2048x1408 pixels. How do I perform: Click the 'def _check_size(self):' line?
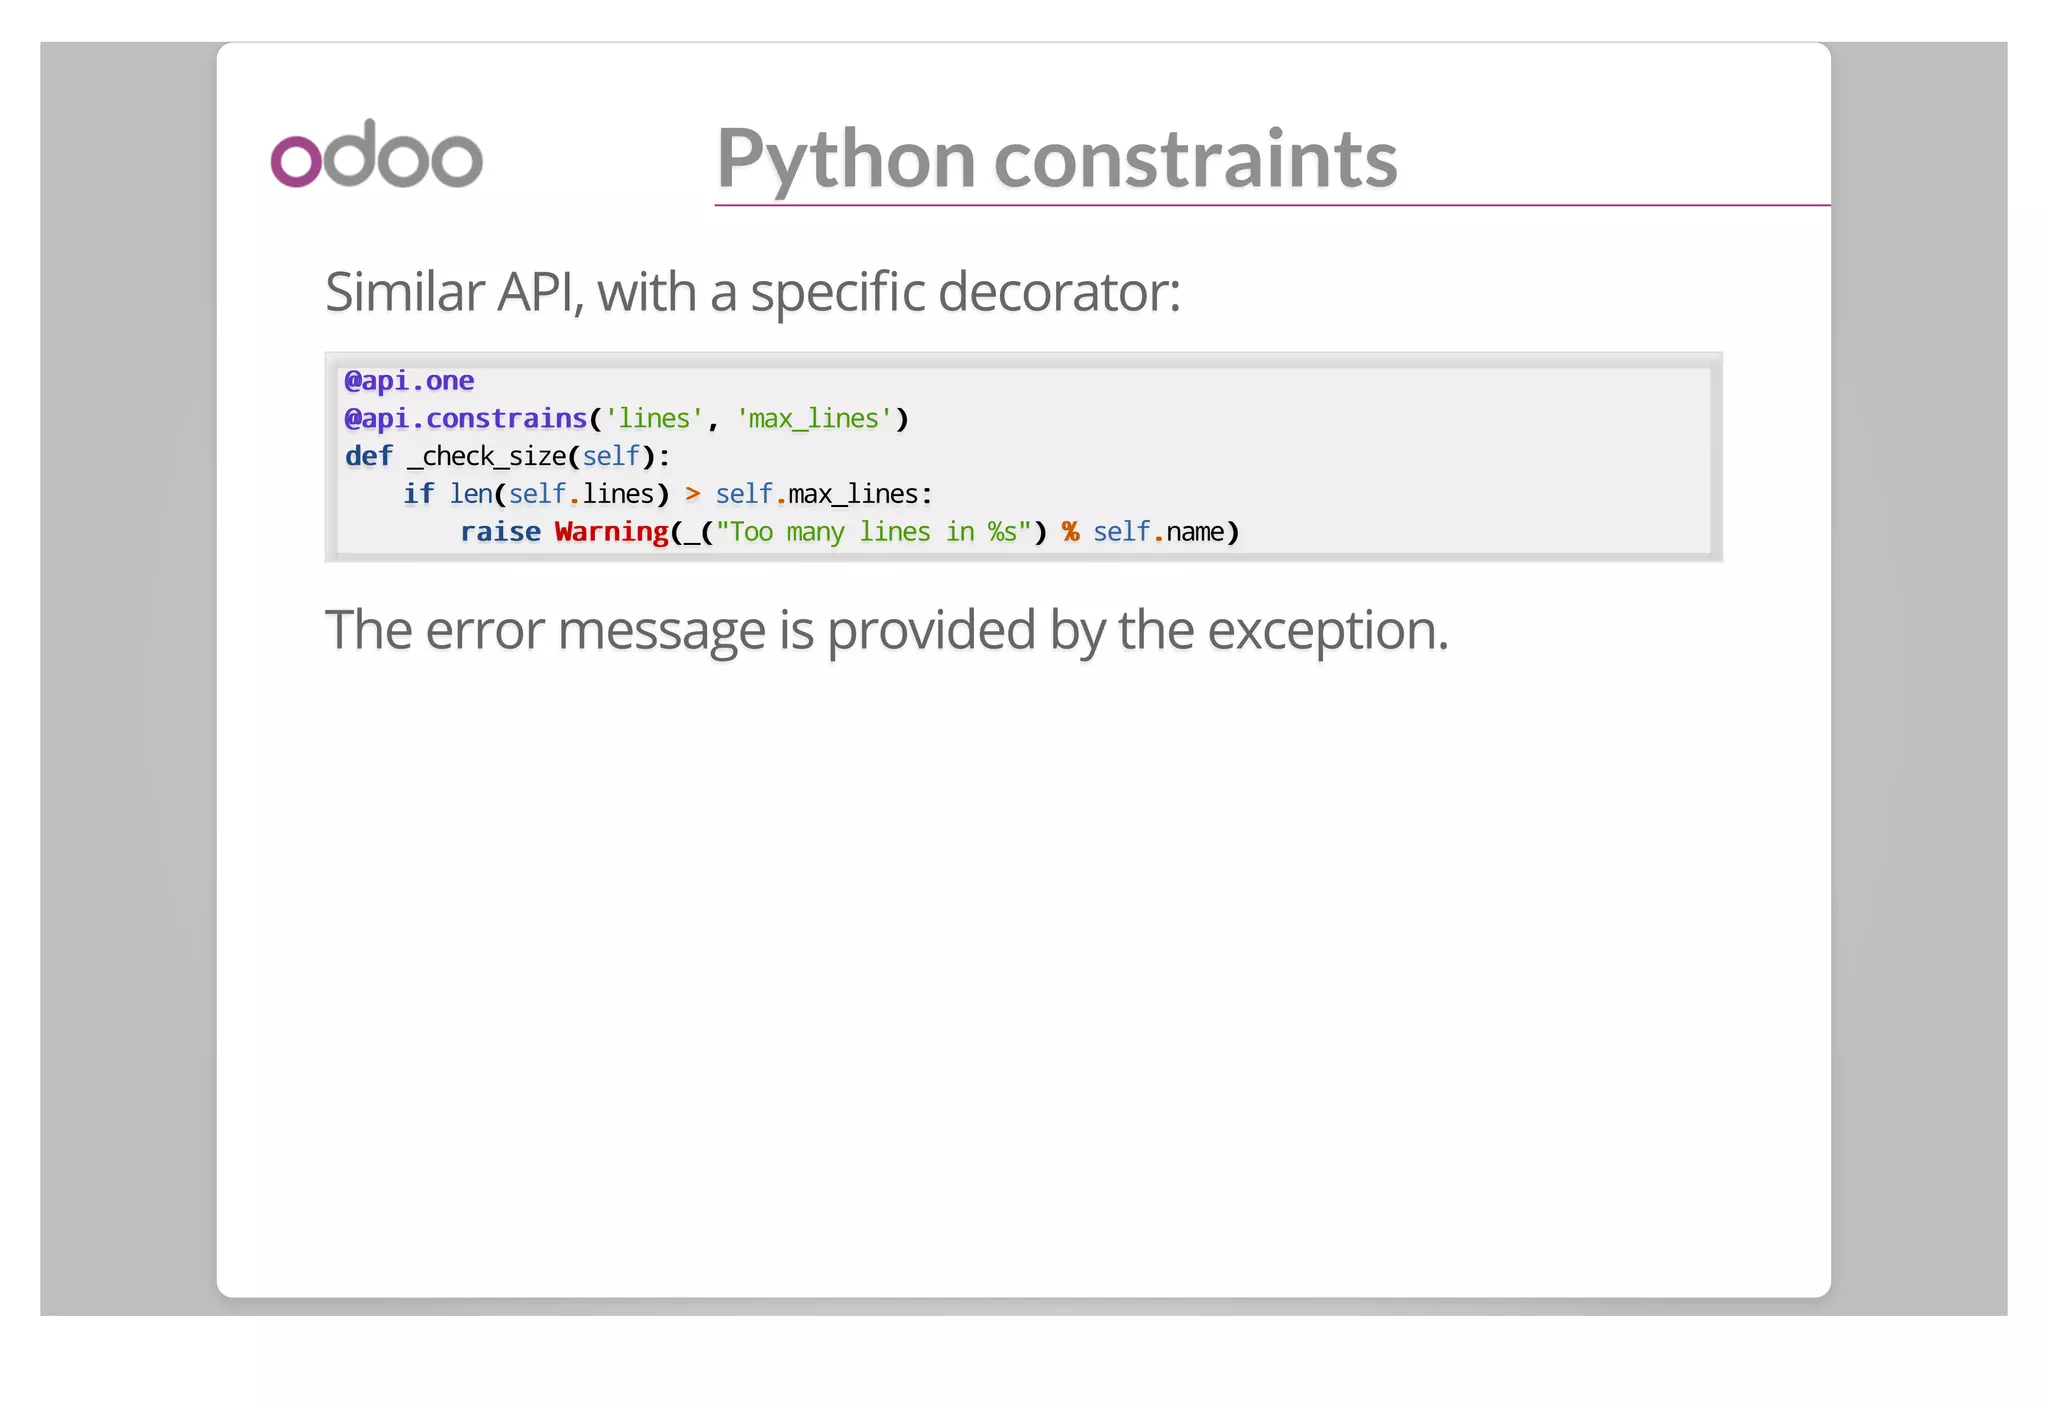[508, 456]
